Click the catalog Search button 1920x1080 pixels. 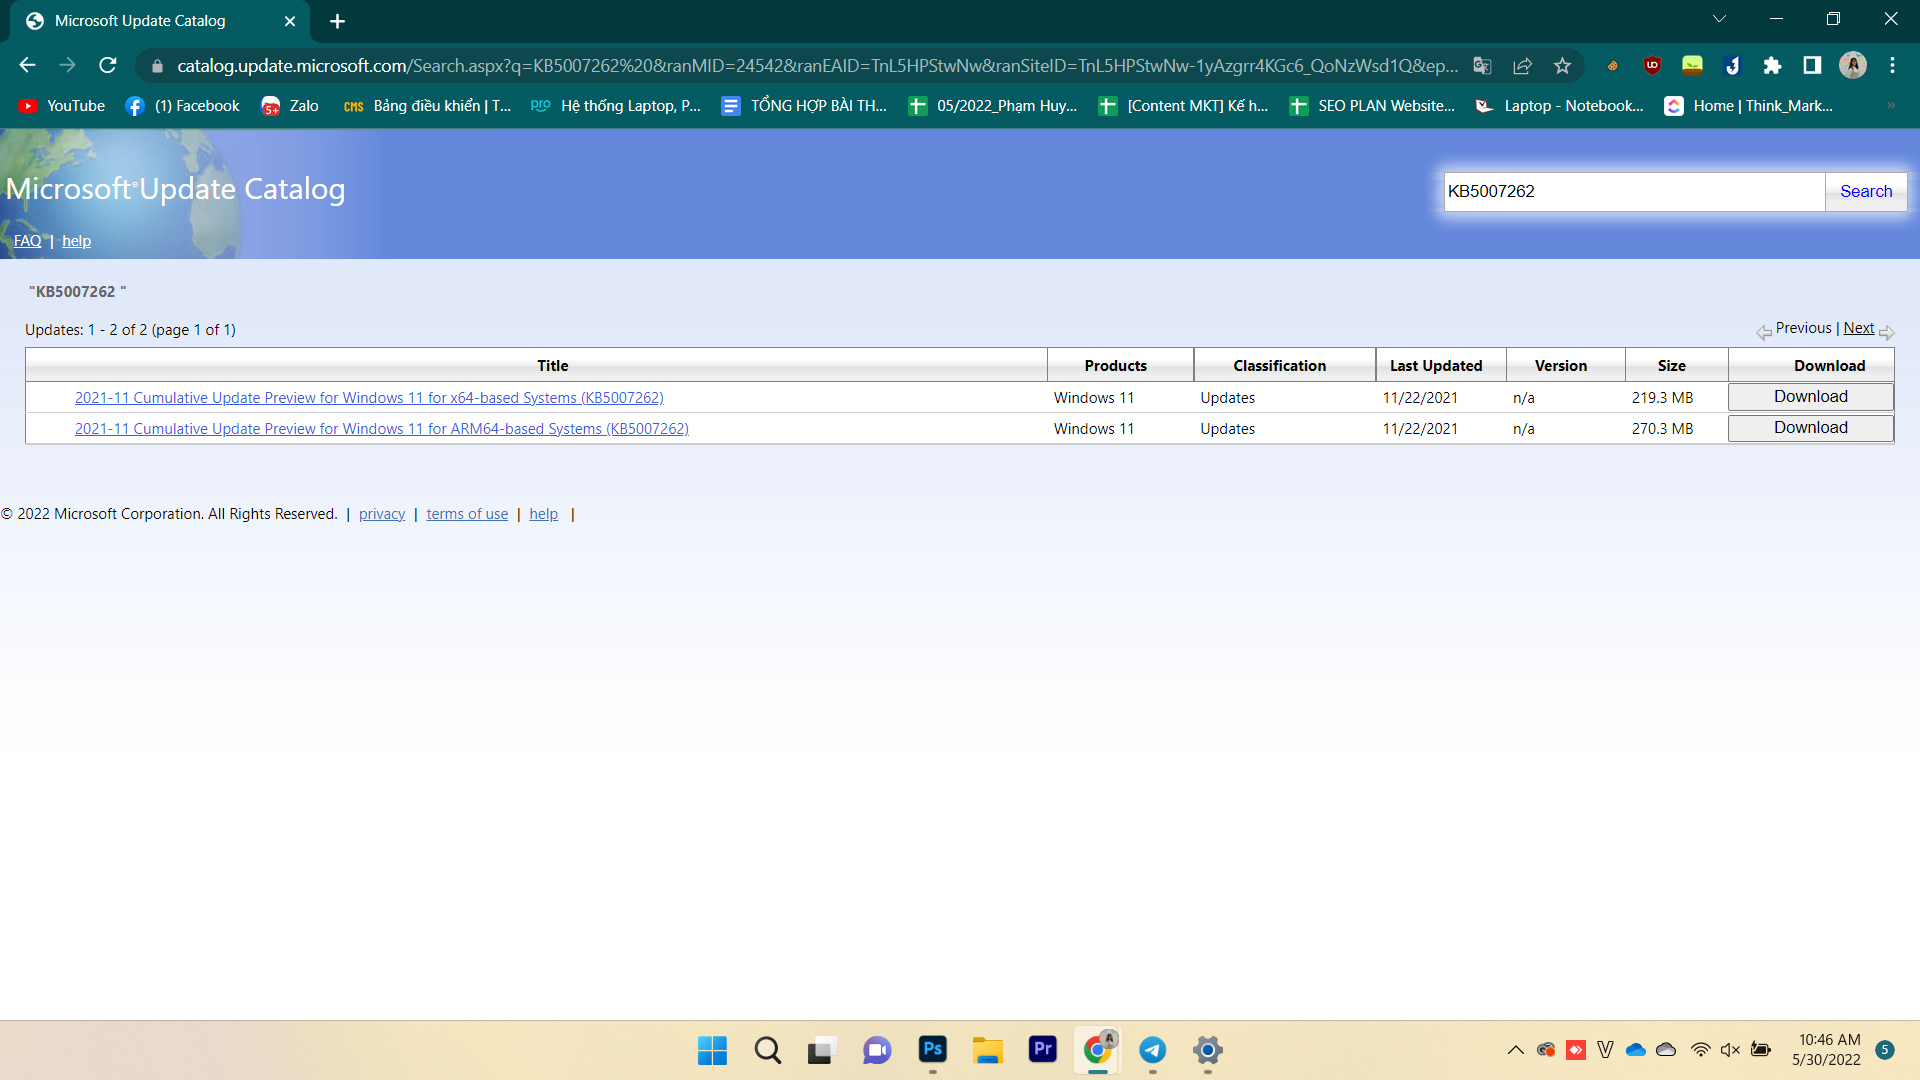[1866, 191]
